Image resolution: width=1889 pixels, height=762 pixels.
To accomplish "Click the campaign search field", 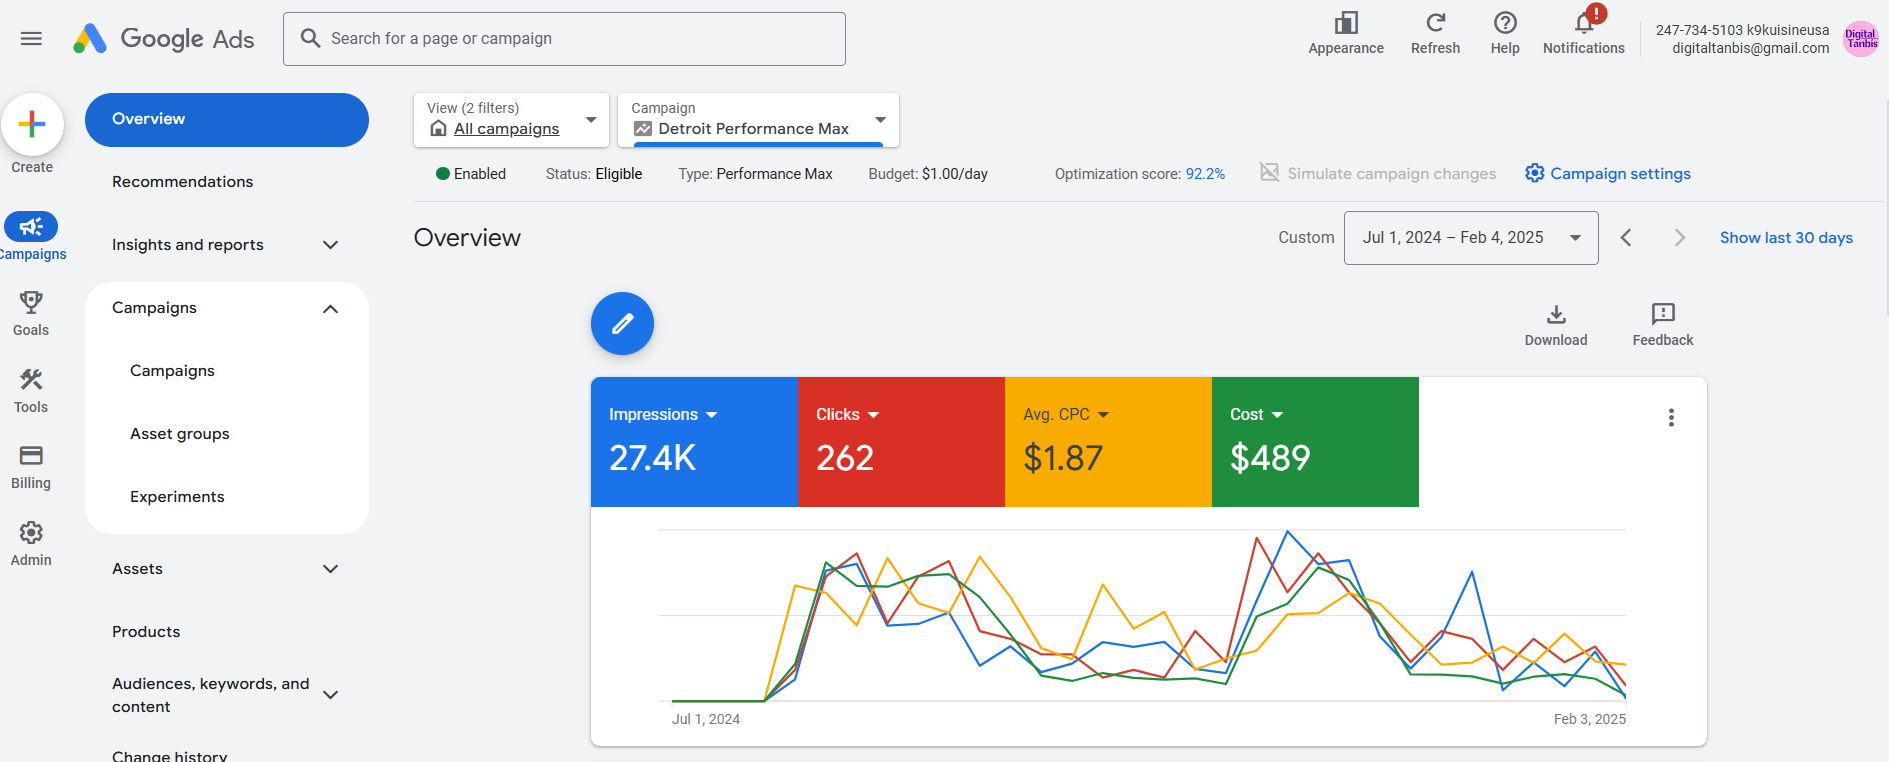I will click(x=564, y=39).
